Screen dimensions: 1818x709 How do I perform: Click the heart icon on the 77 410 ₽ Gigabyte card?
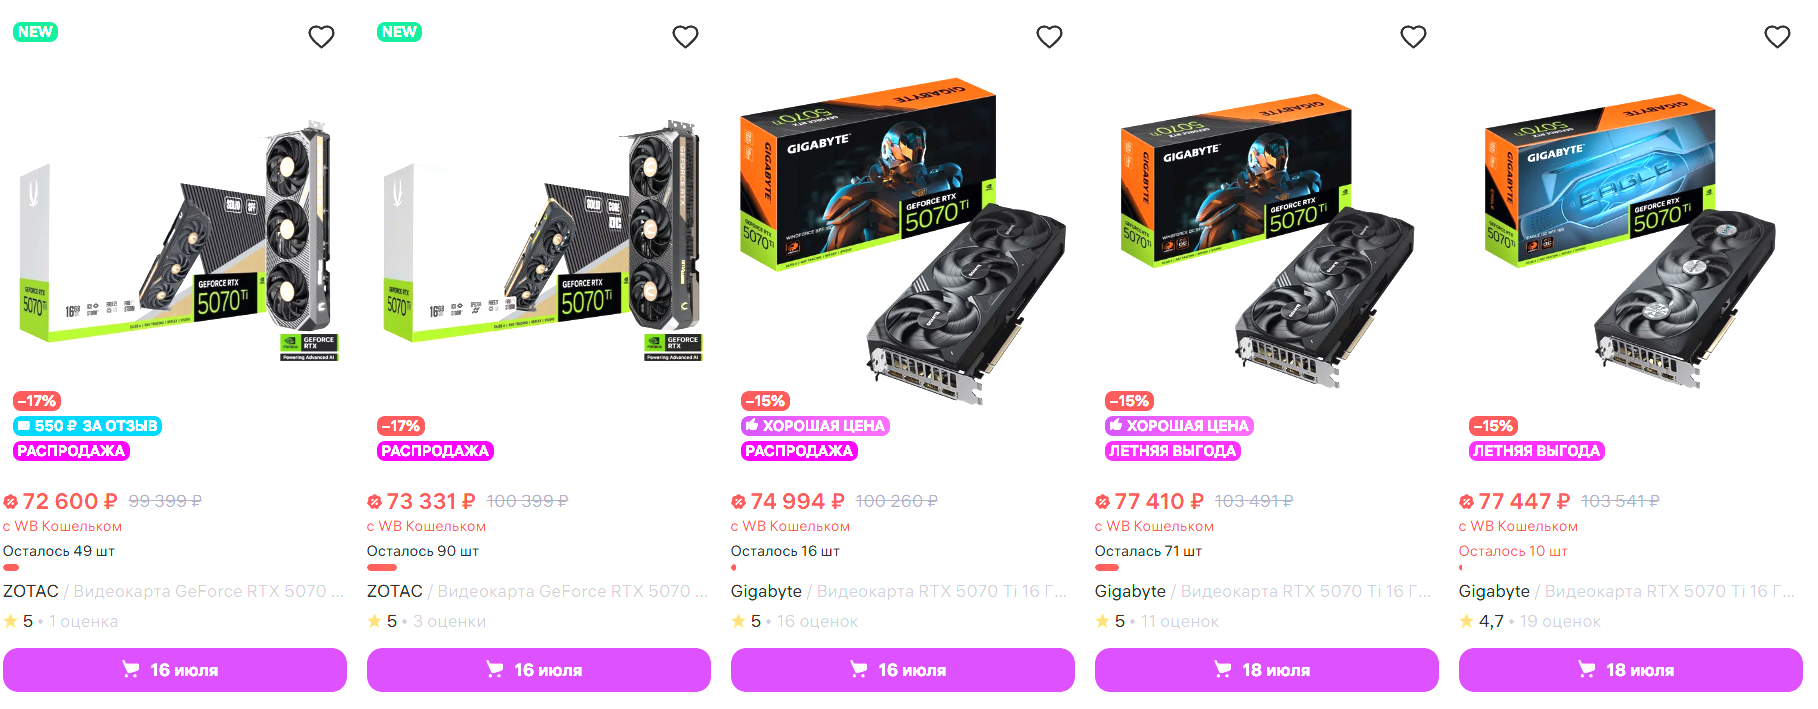click(1413, 37)
